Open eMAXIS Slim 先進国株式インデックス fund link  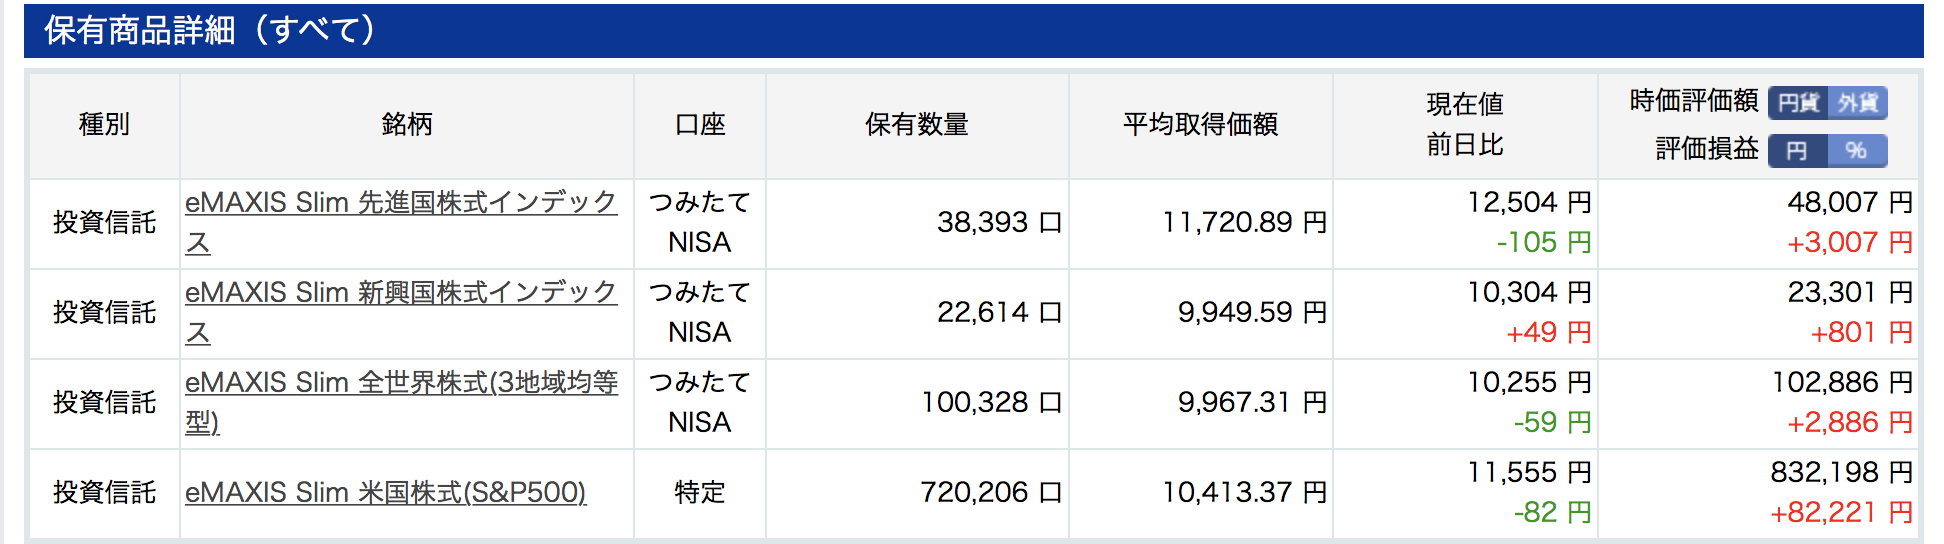tap(401, 222)
